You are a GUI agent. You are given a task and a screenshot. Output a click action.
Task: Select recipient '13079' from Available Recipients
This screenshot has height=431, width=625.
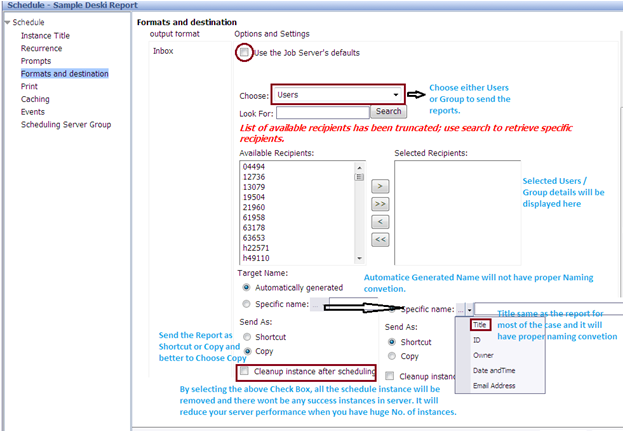253,187
